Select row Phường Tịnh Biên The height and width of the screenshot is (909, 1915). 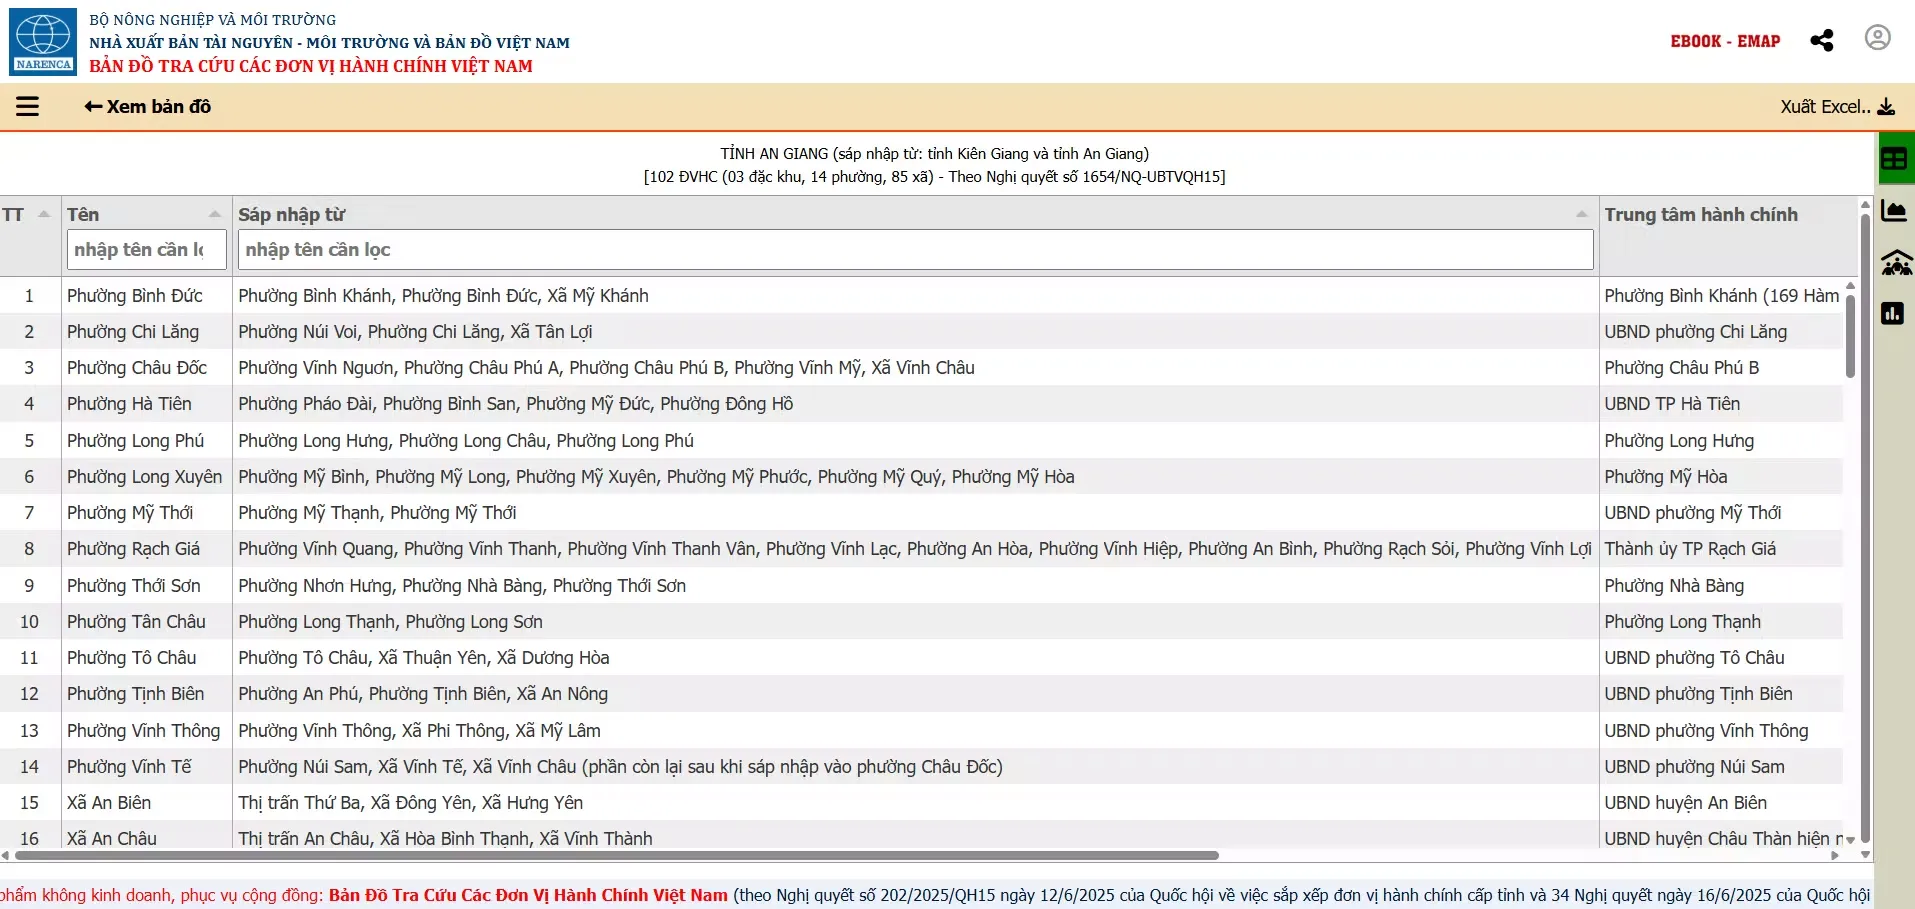[x=921, y=694]
